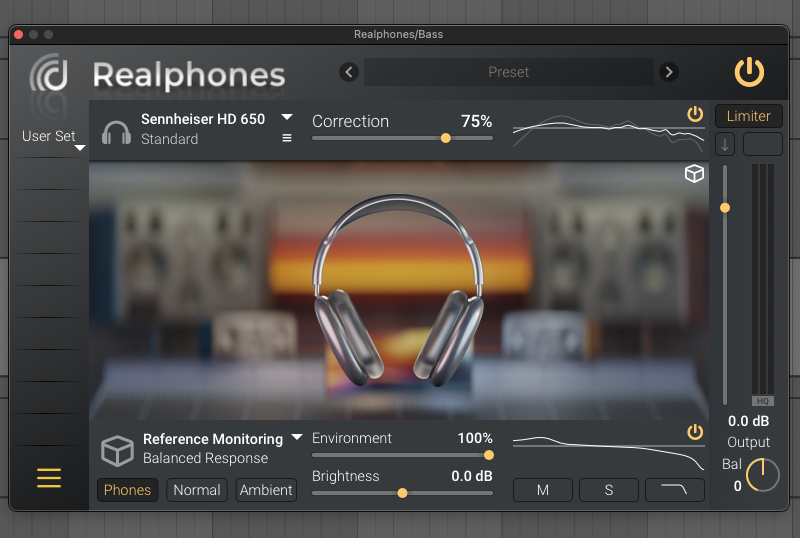This screenshot has height=538, width=800.
Task: Click the Brightness 0.0 dB value
Action: (x=472, y=476)
